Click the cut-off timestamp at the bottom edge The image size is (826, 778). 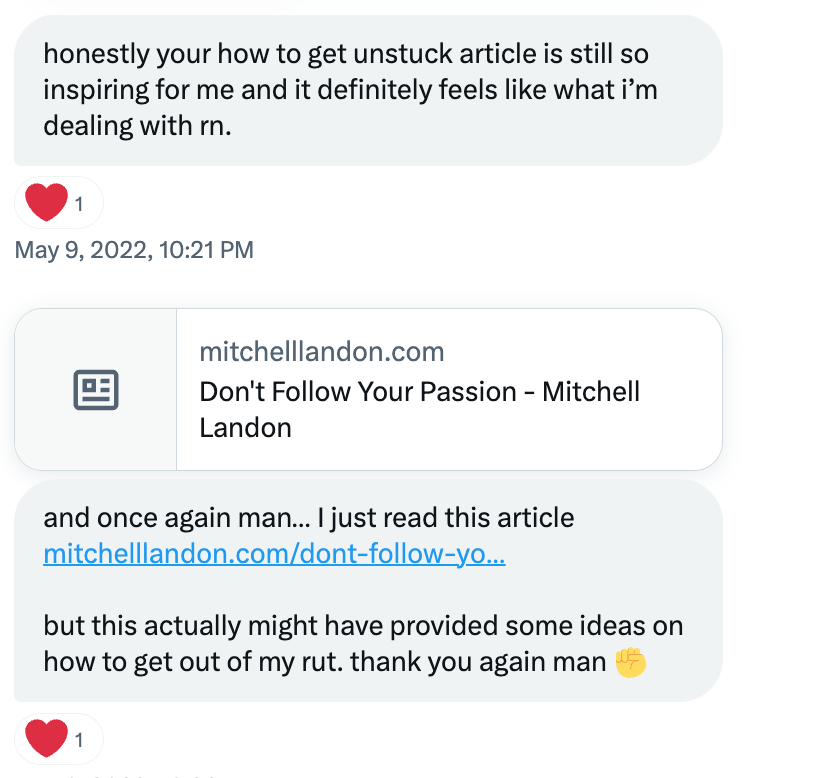(132, 775)
